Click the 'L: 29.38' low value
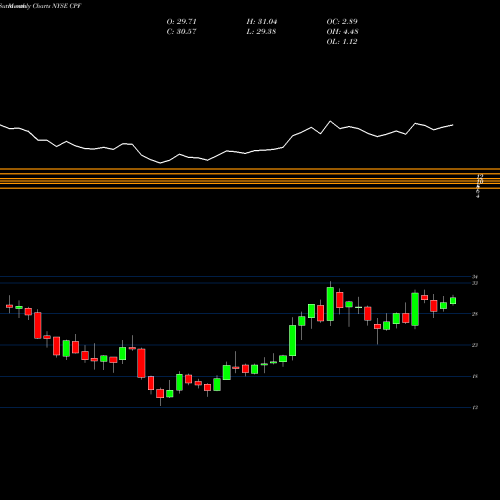The height and width of the screenshot is (500, 500). pos(261,32)
